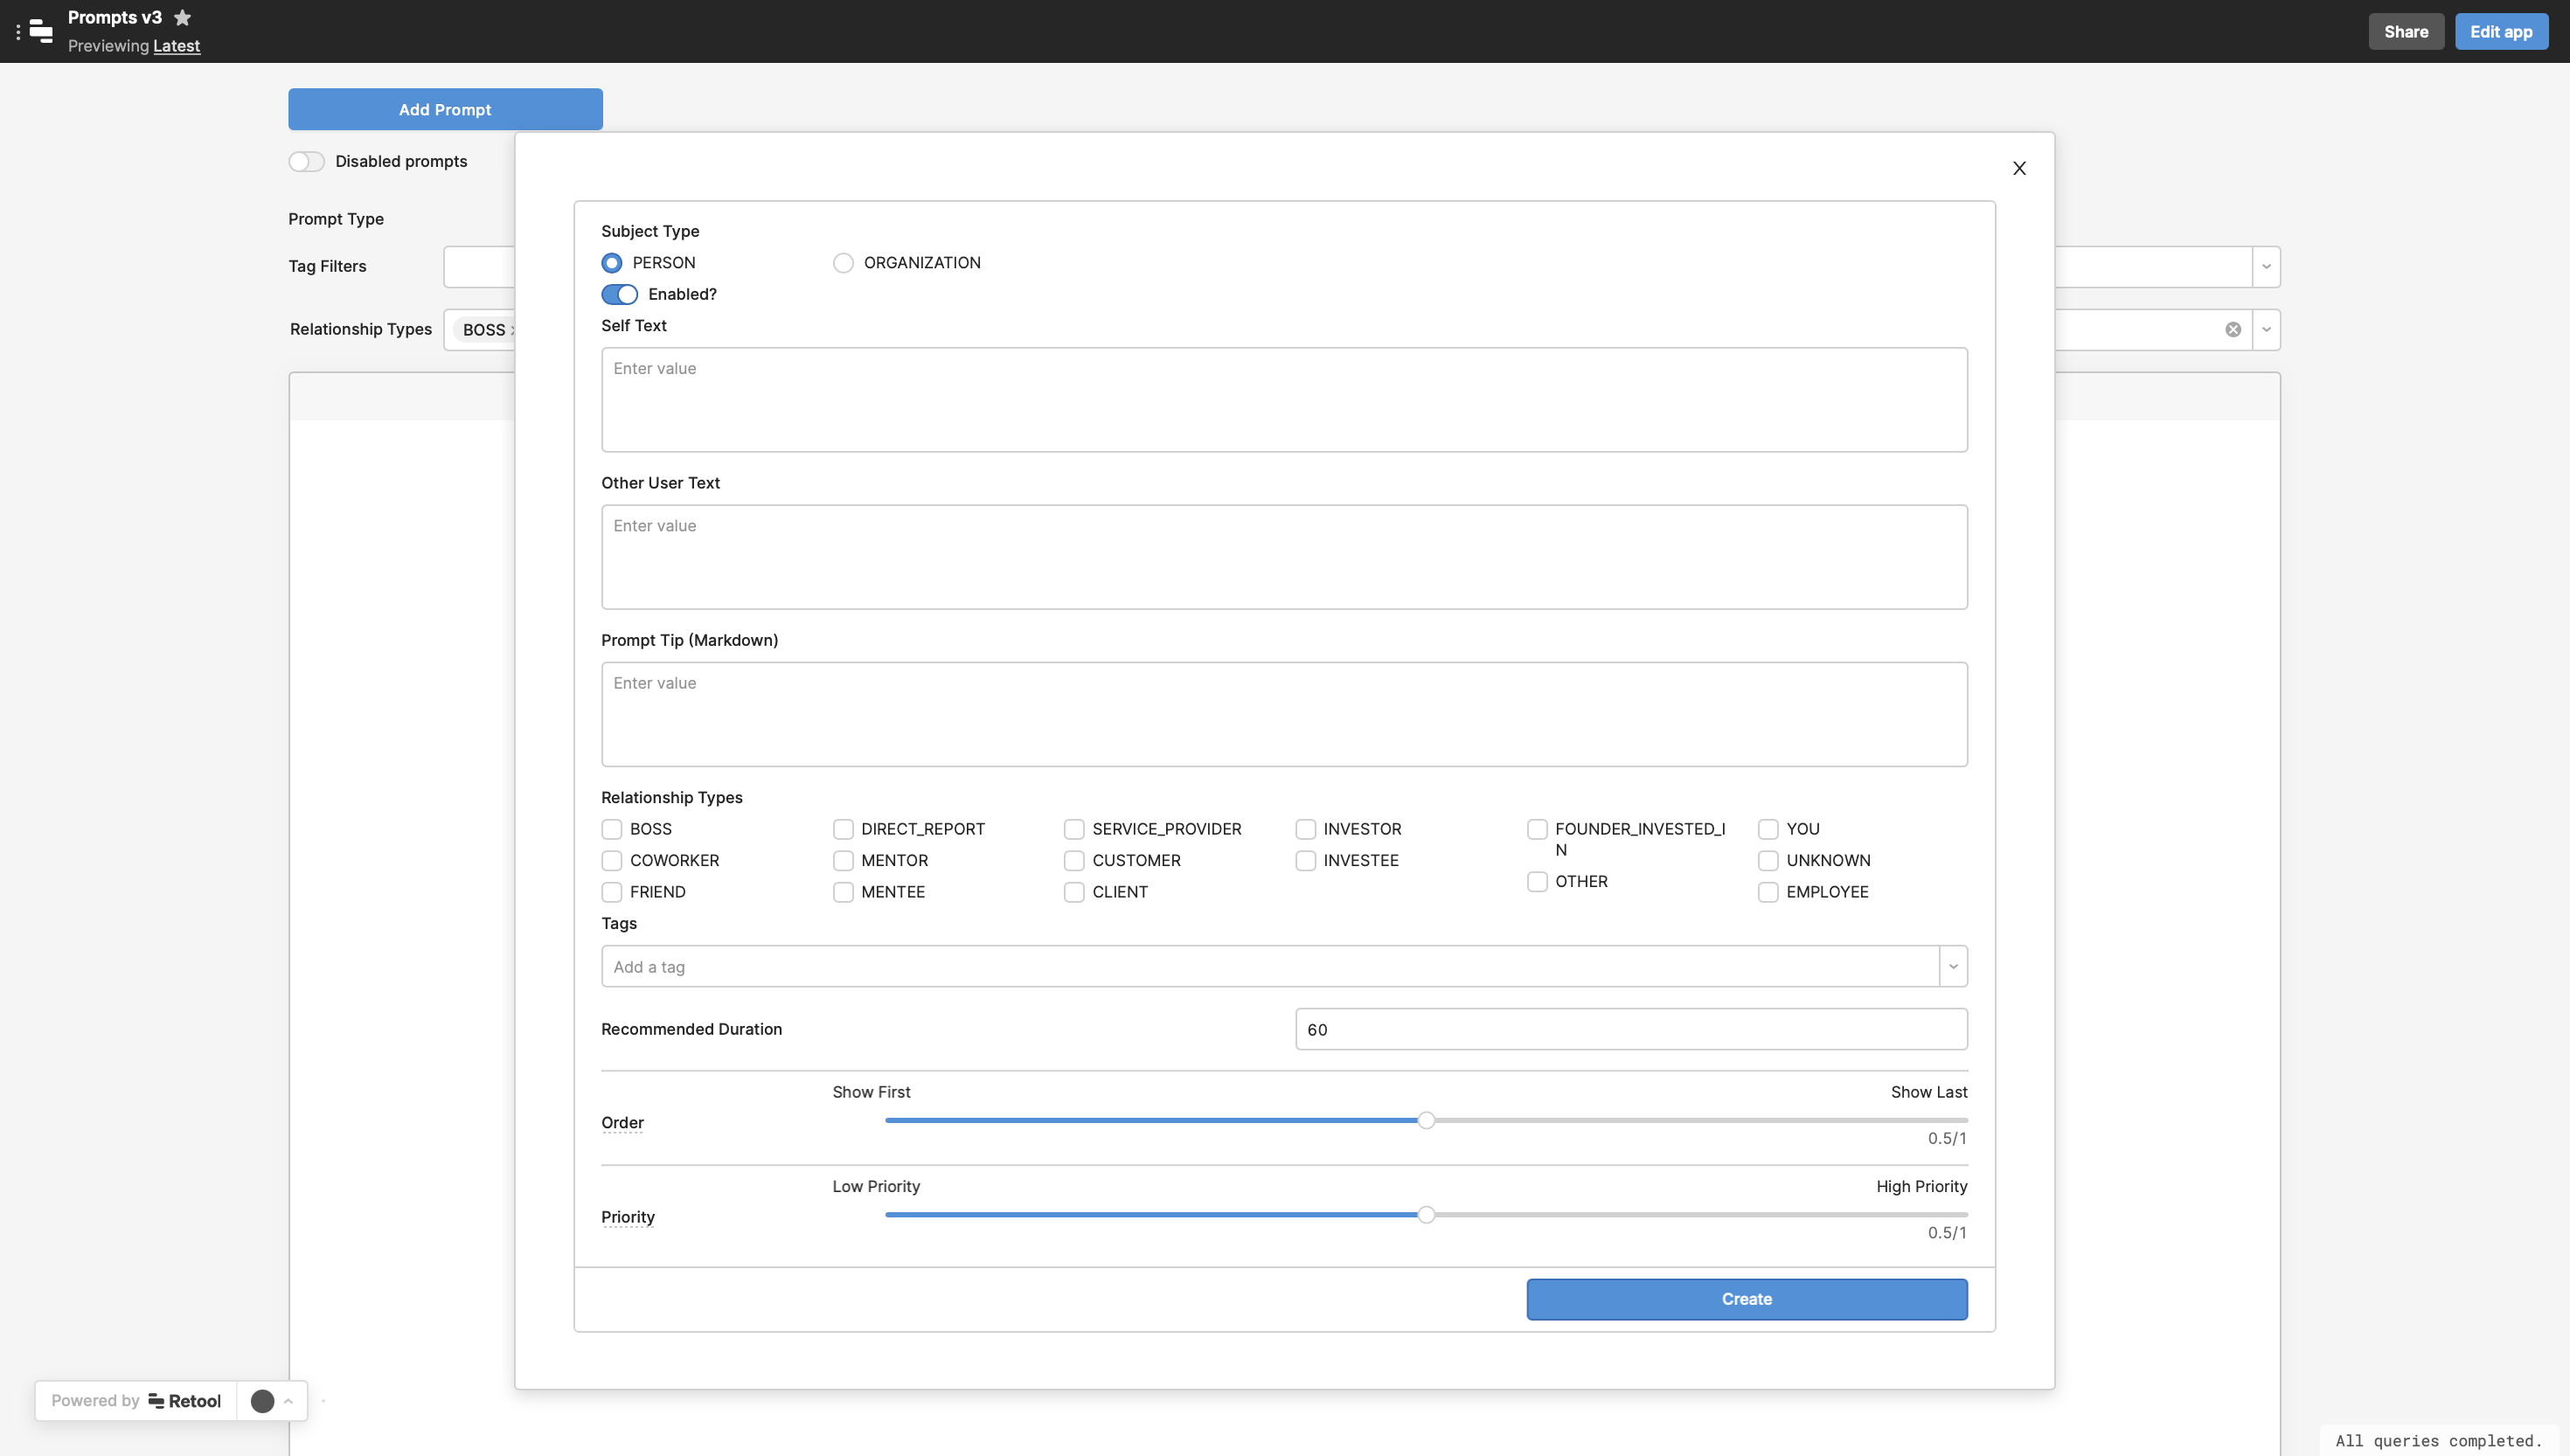Viewport: 2570px width, 1456px height.
Task: Star the Prompts v3 app
Action: pyautogui.click(x=182, y=18)
